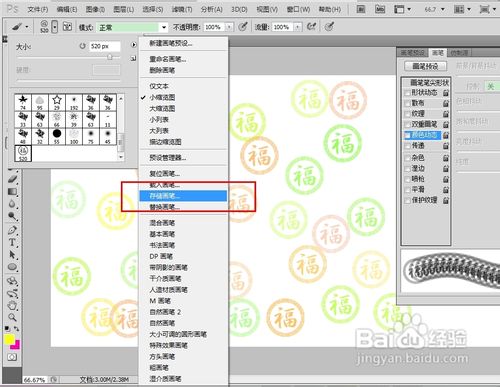Choose 复位画笔... menu entry
500x387 pixels.
[183, 174]
